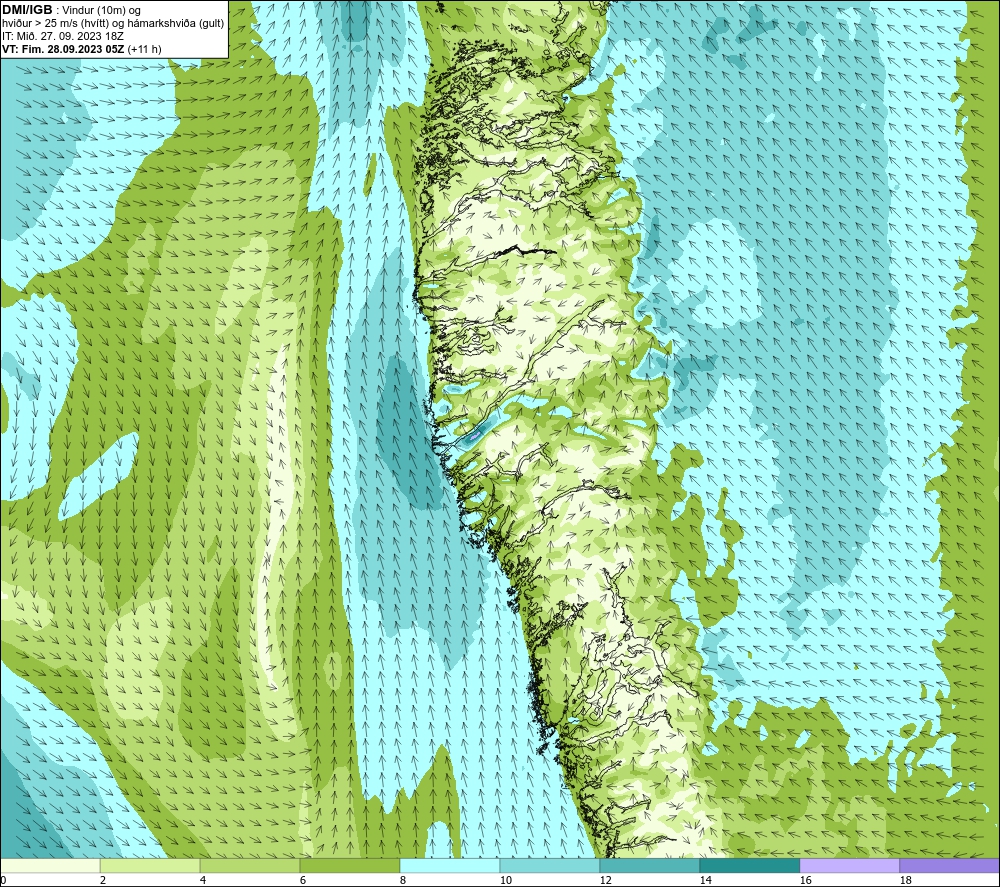This screenshot has height=887, width=1000.
Task: Click the 'Vindur (10m) og' heading text
Action: (101, 11)
